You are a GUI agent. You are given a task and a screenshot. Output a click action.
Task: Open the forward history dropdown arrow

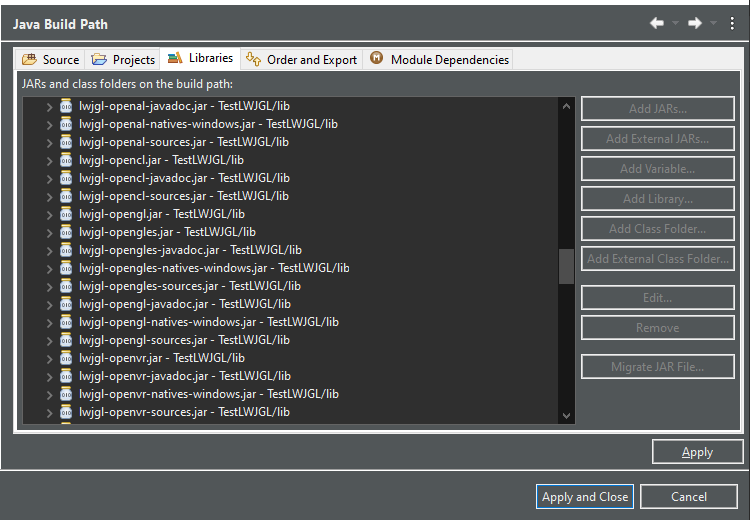[x=713, y=23]
